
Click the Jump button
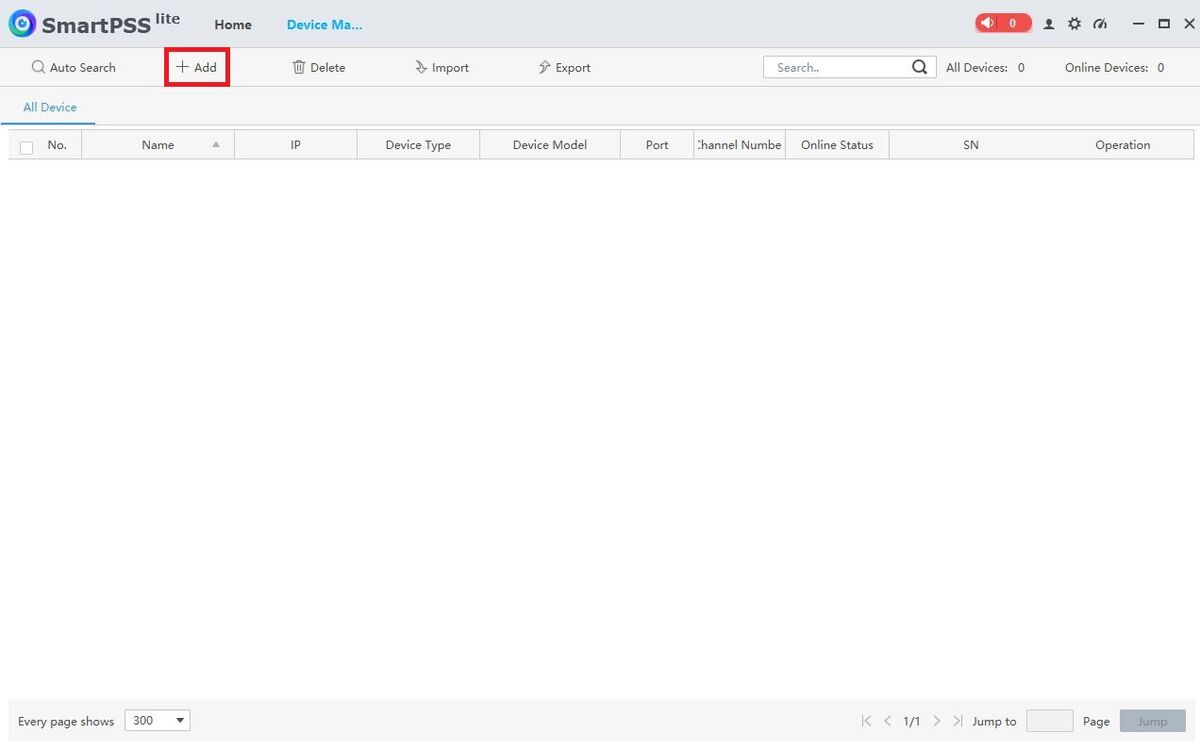pos(1152,721)
